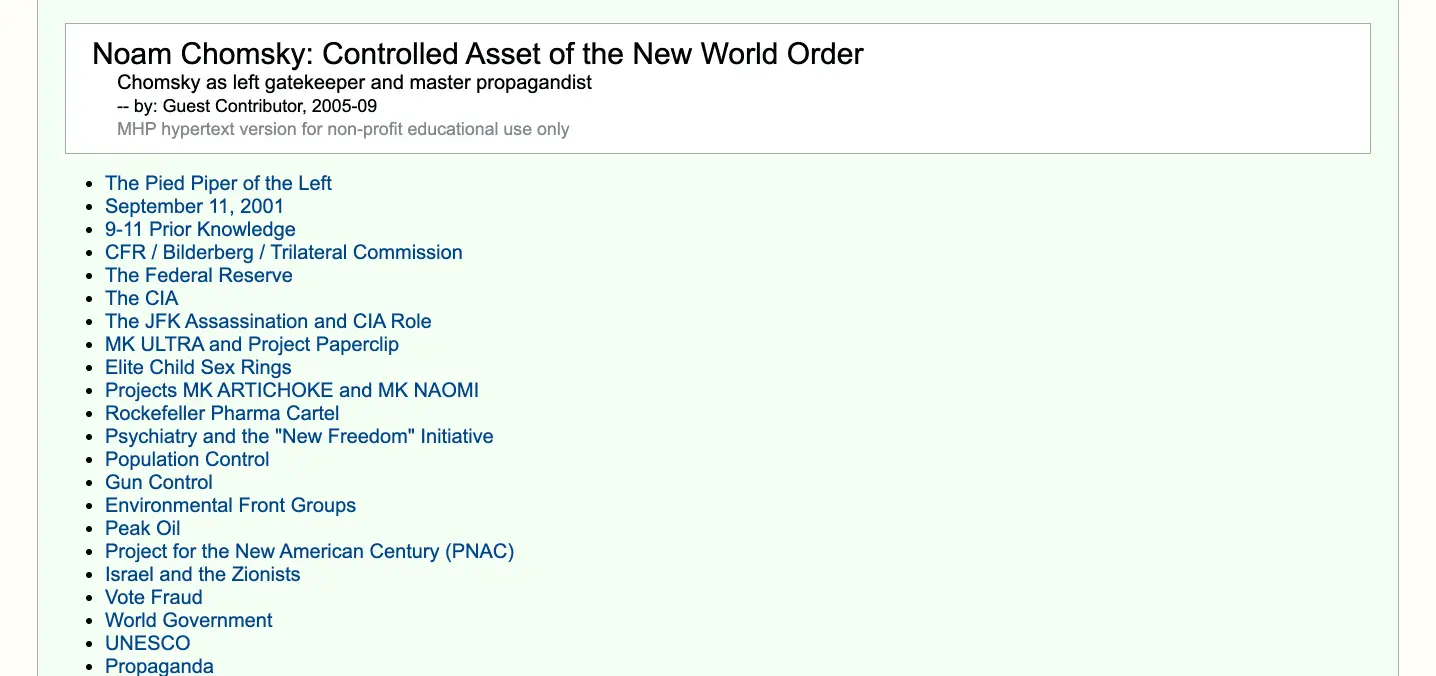Click the "Vote Fraud" link

pyautogui.click(x=153, y=597)
